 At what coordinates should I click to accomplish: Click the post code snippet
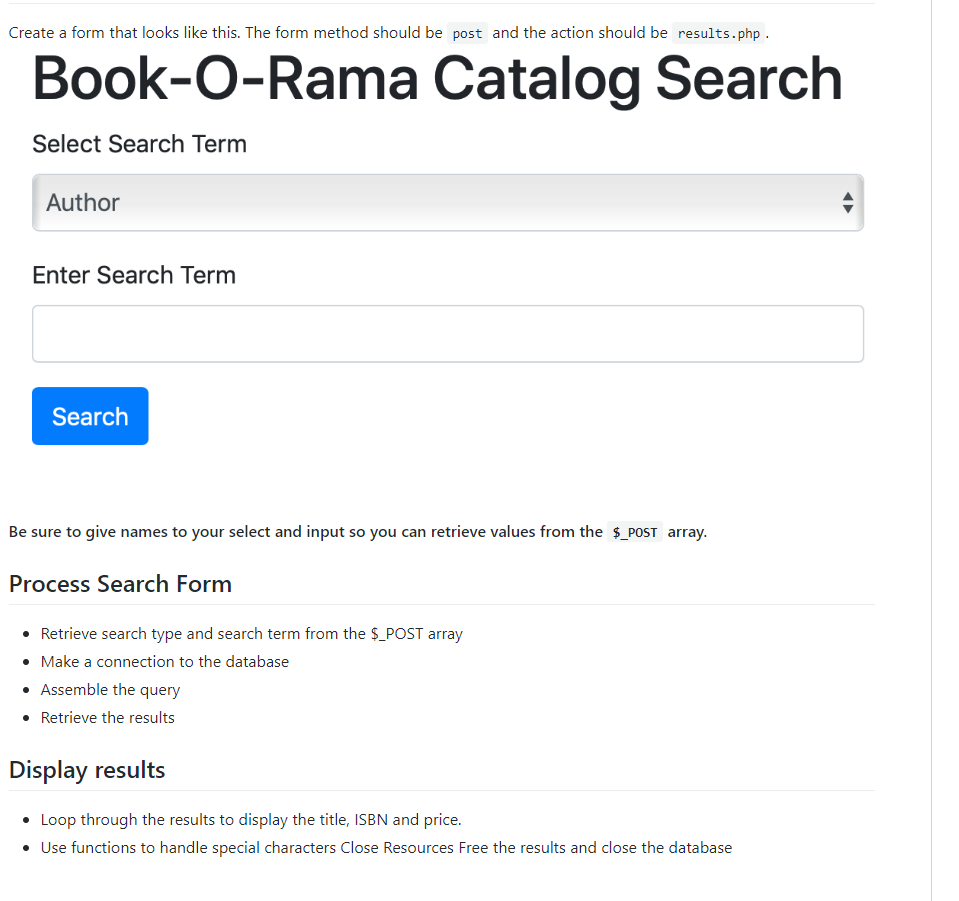pyautogui.click(x=466, y=33)
